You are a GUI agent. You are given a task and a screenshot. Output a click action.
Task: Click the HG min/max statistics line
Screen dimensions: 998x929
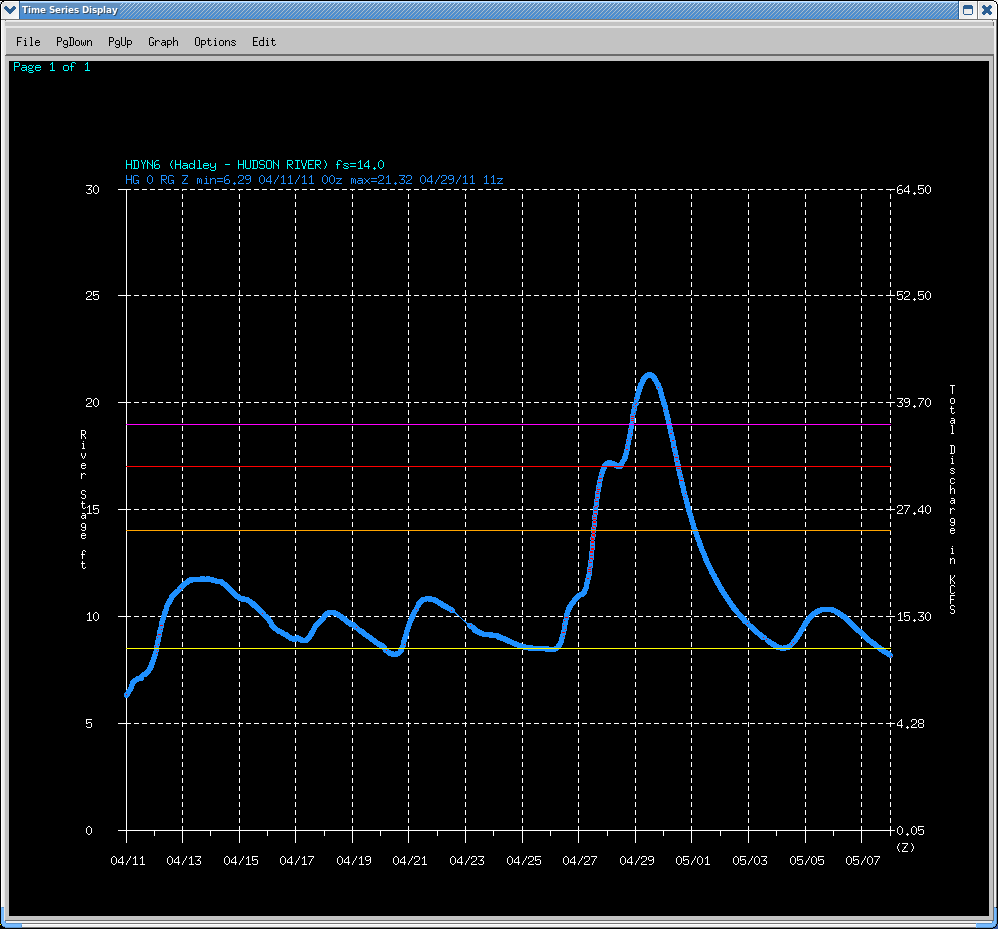[314, 180]
